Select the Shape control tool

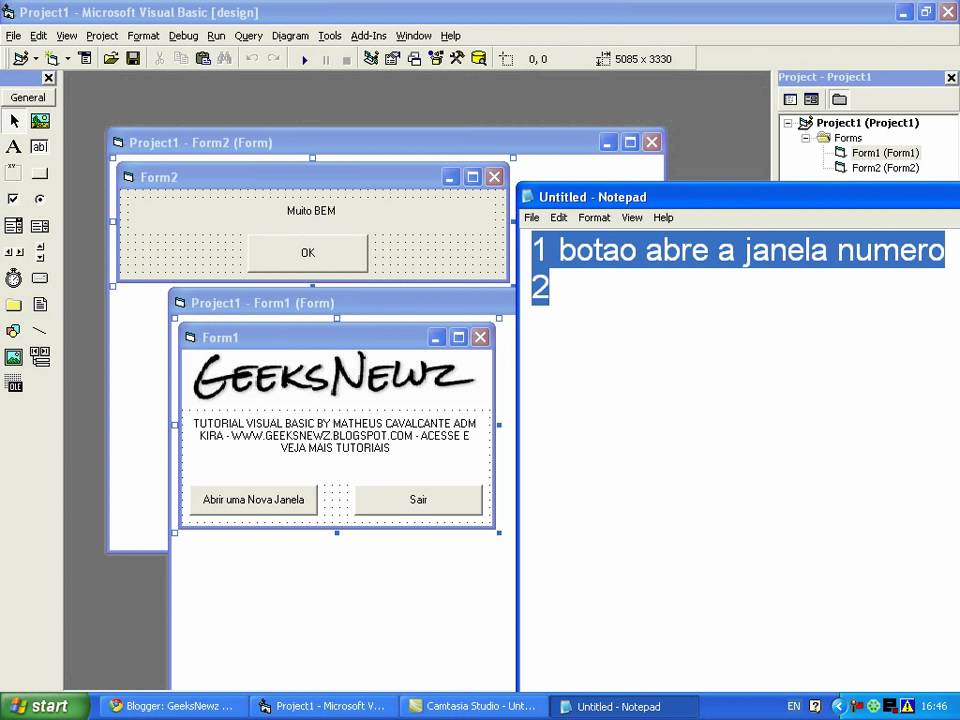click(x=13, y=331)
